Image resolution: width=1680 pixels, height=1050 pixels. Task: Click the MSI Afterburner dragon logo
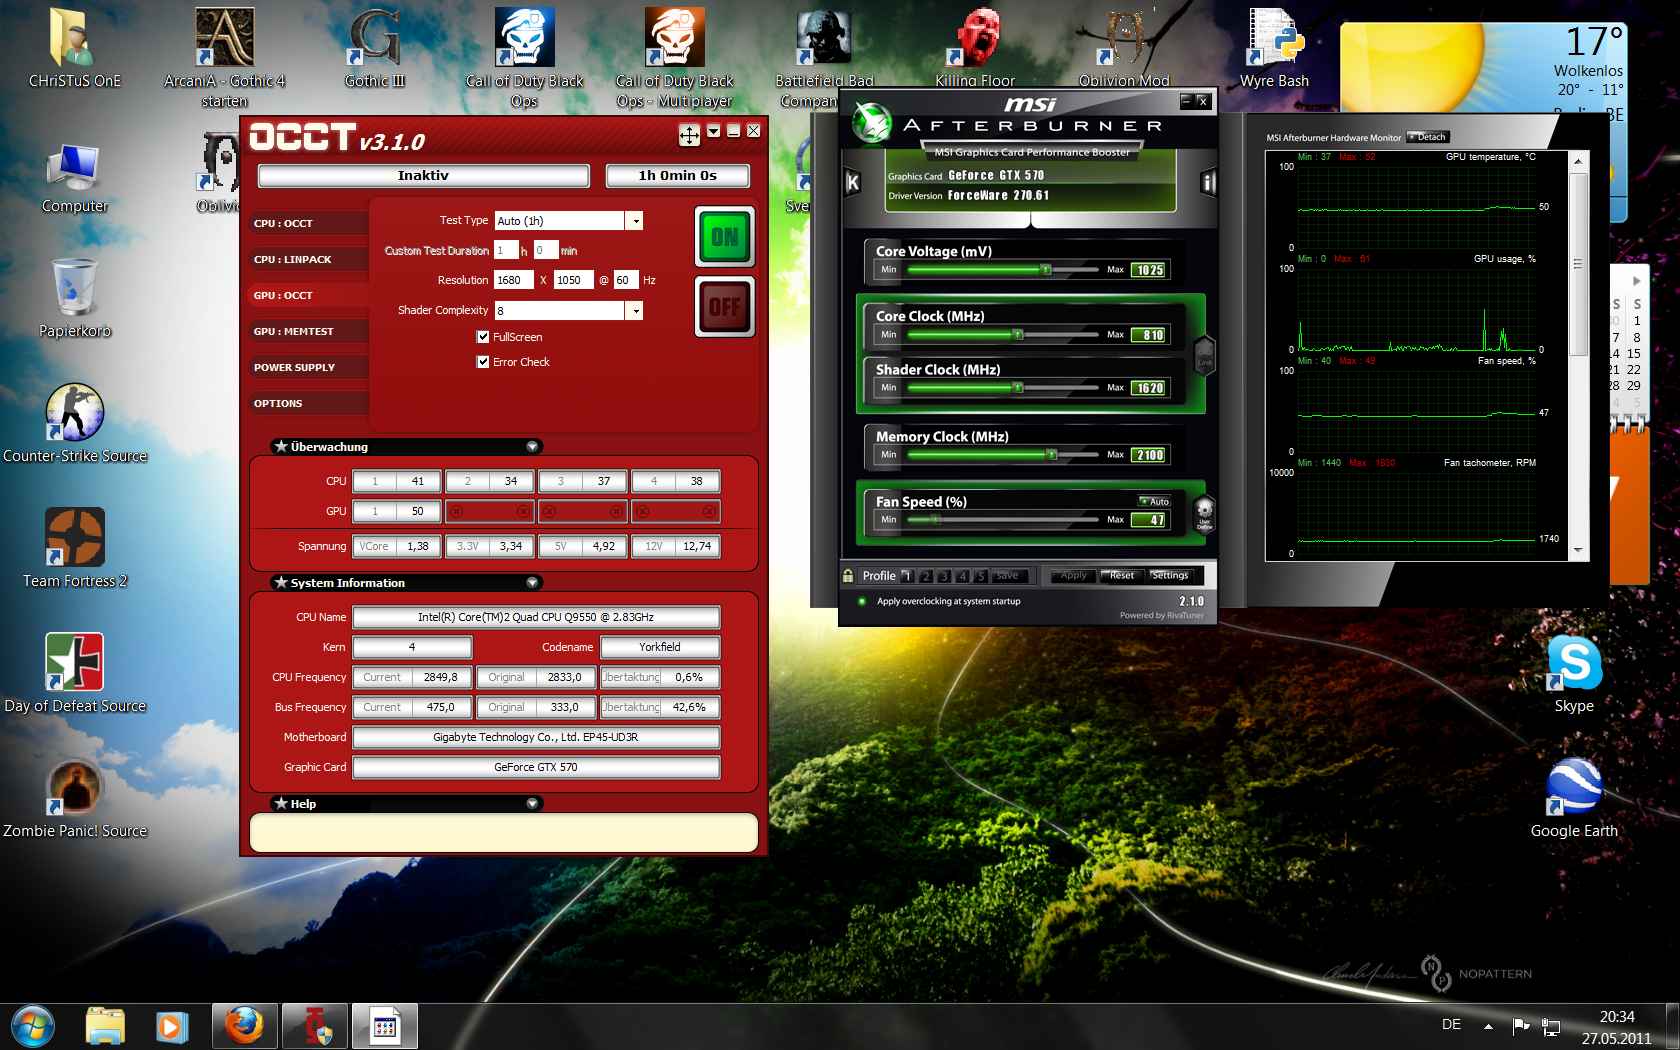(x=871, y=123)
